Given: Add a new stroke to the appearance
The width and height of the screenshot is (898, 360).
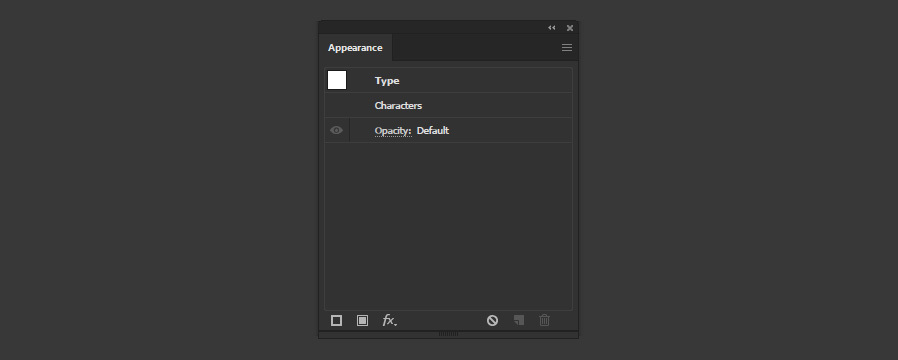Looking at the screenshot, I should coord(337,321).
